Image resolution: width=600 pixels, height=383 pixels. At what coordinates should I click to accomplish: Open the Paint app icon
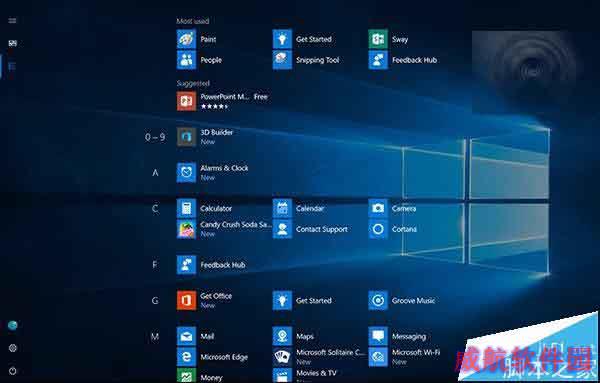click(186, 39)
